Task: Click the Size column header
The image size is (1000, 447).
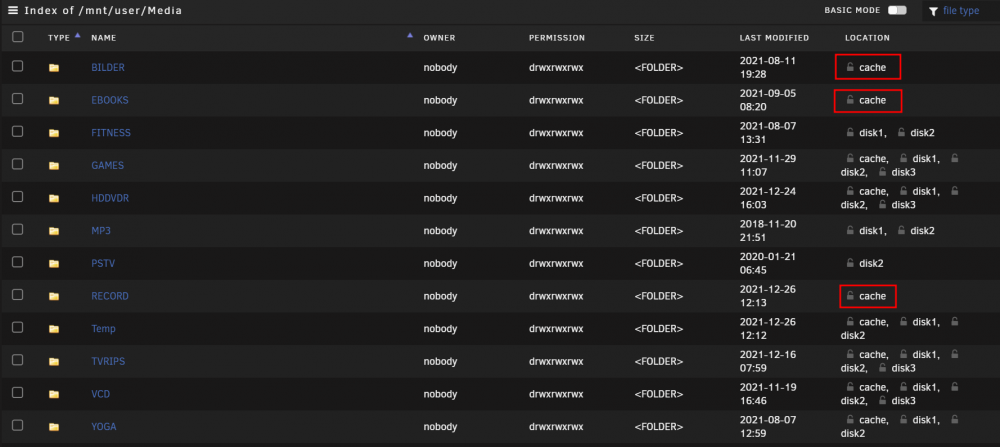Action: (644, 38)
